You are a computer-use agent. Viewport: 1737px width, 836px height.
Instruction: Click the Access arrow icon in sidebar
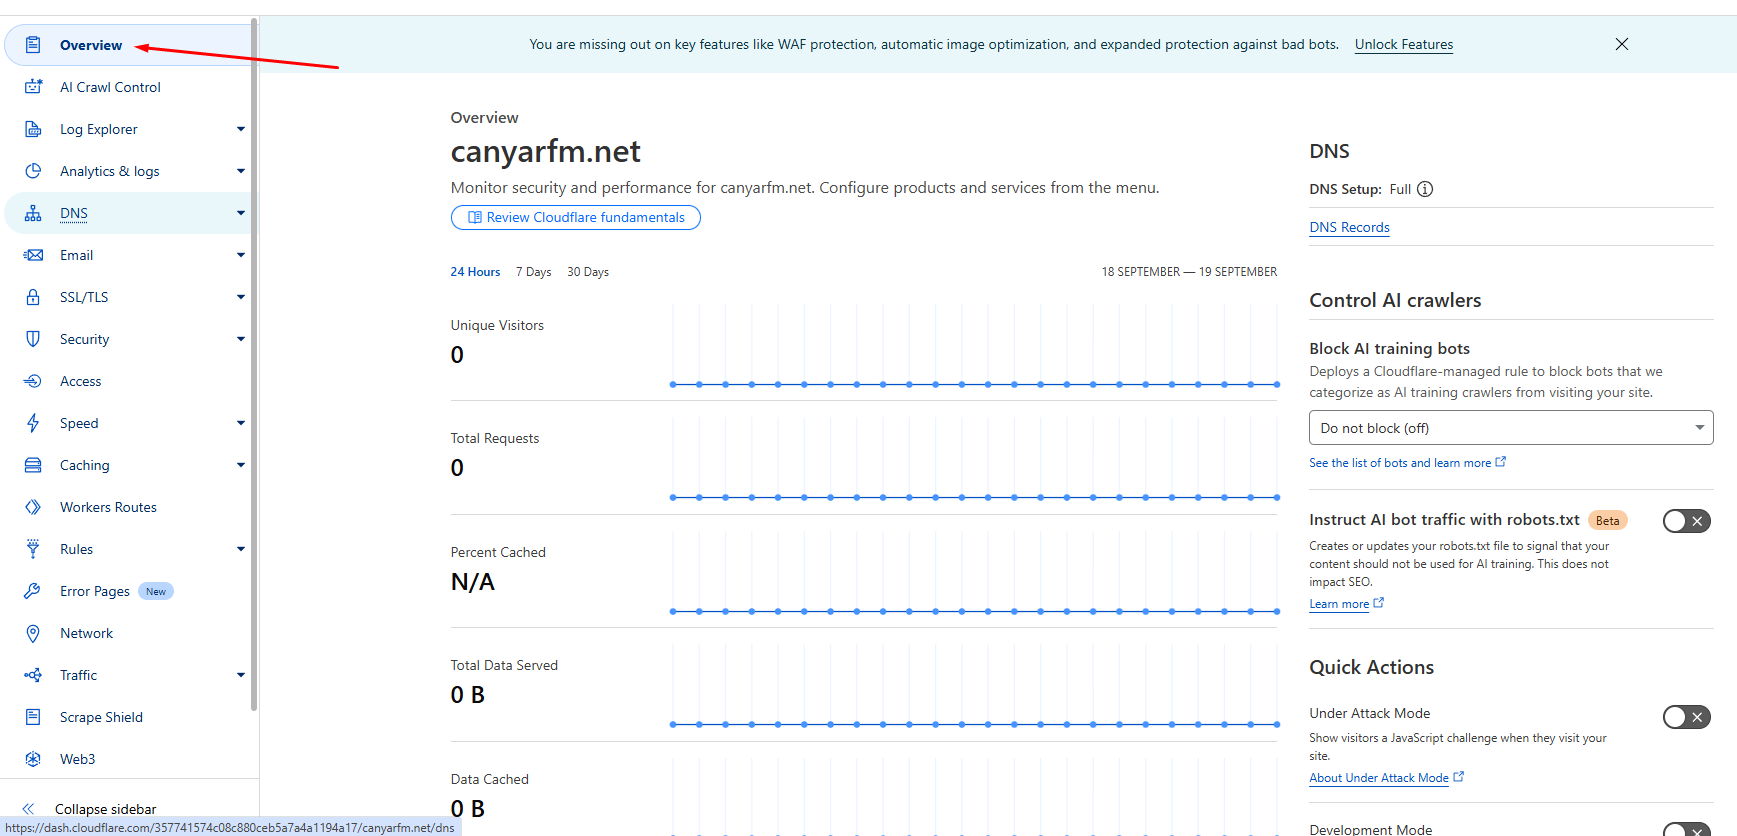[x=33, y=381]
